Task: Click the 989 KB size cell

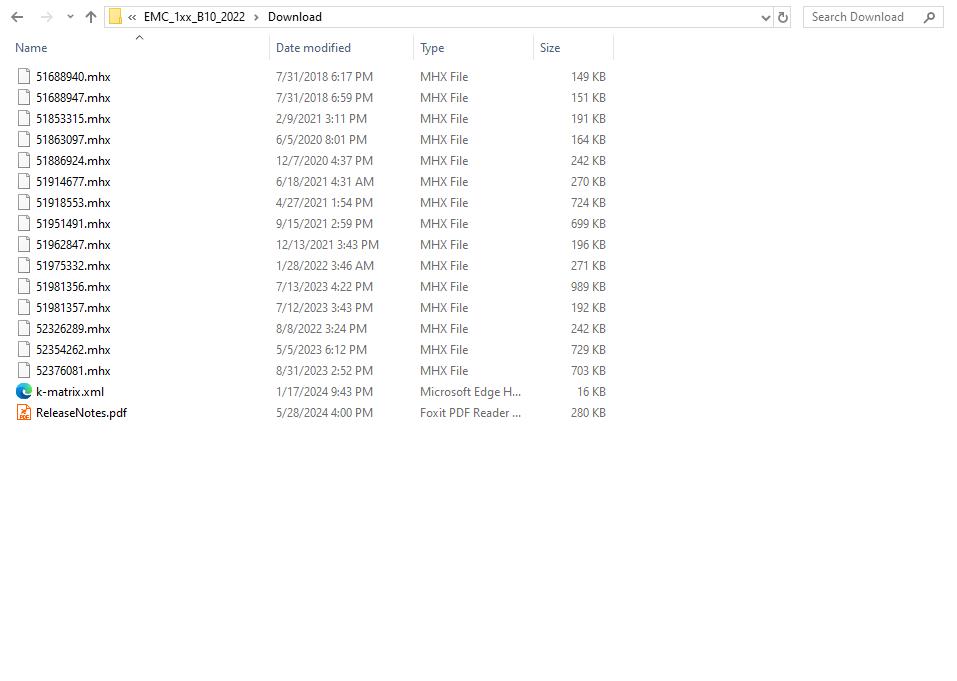Action: (x=588, y=286)
